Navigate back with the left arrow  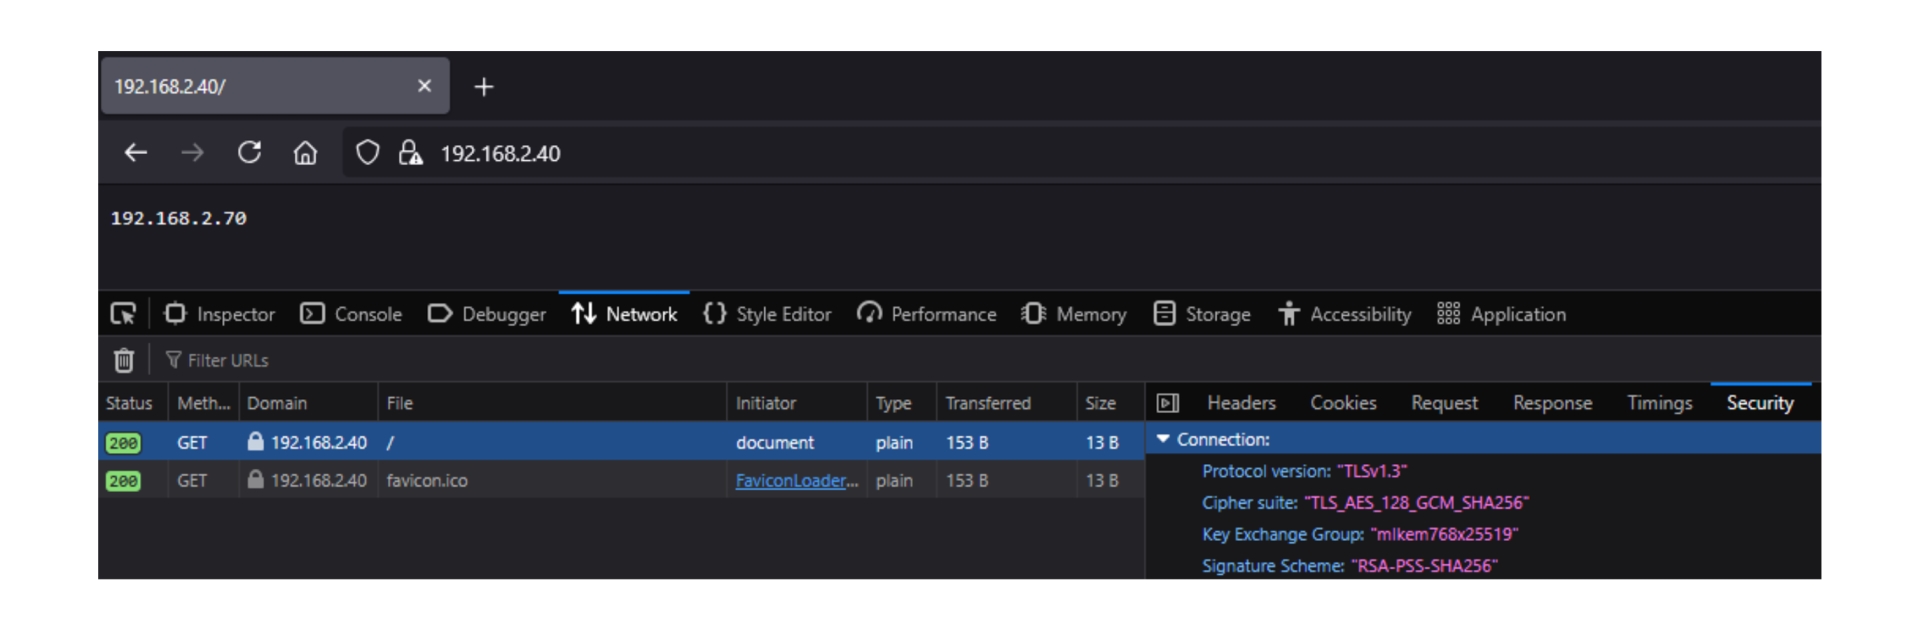(136, 153)
